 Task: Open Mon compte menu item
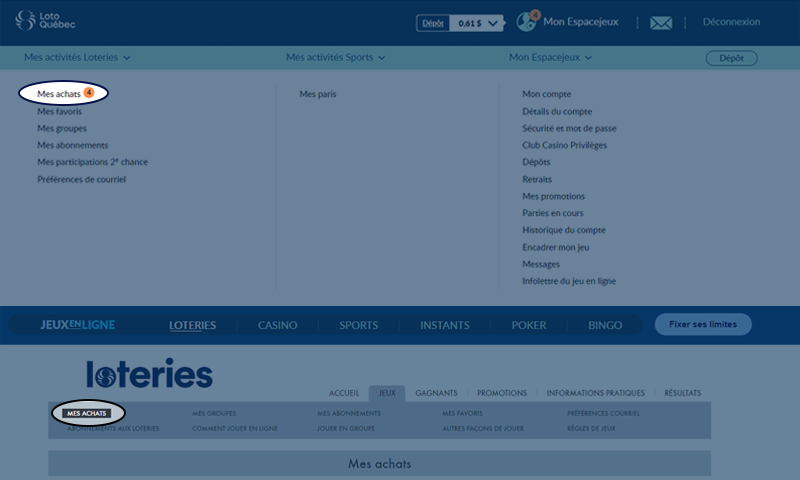546,94
